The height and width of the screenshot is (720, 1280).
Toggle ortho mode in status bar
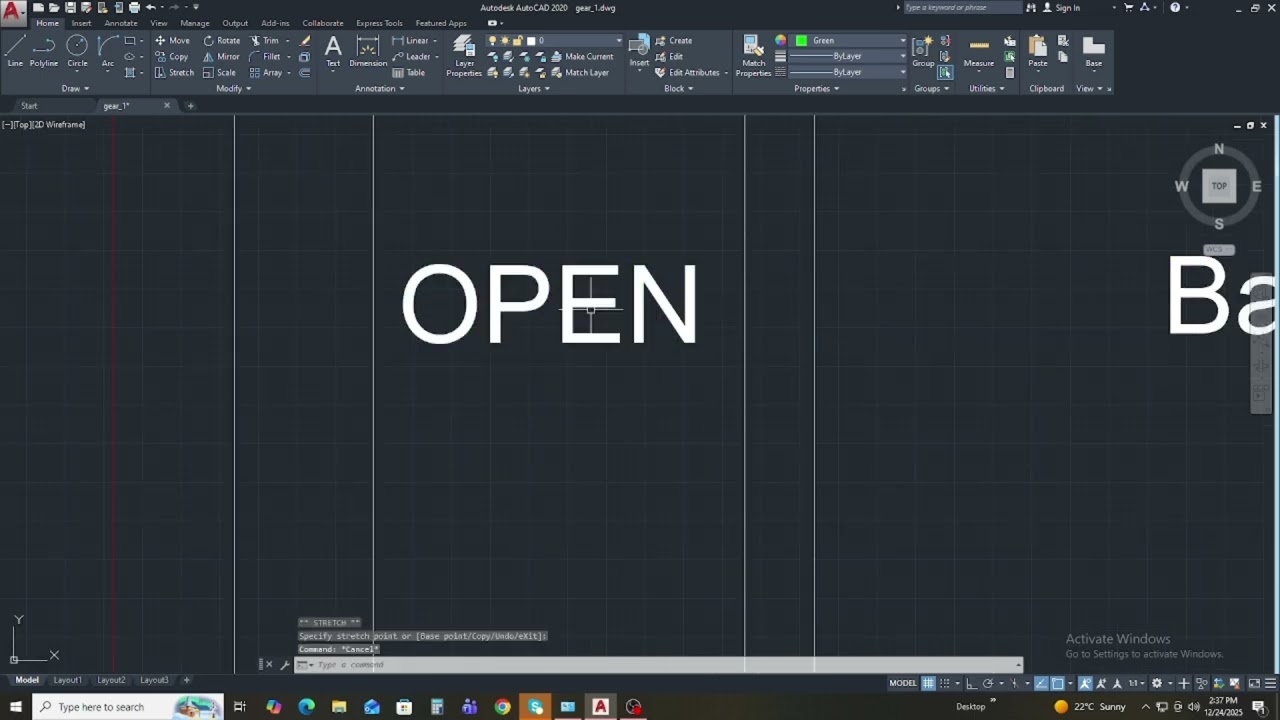971,683
